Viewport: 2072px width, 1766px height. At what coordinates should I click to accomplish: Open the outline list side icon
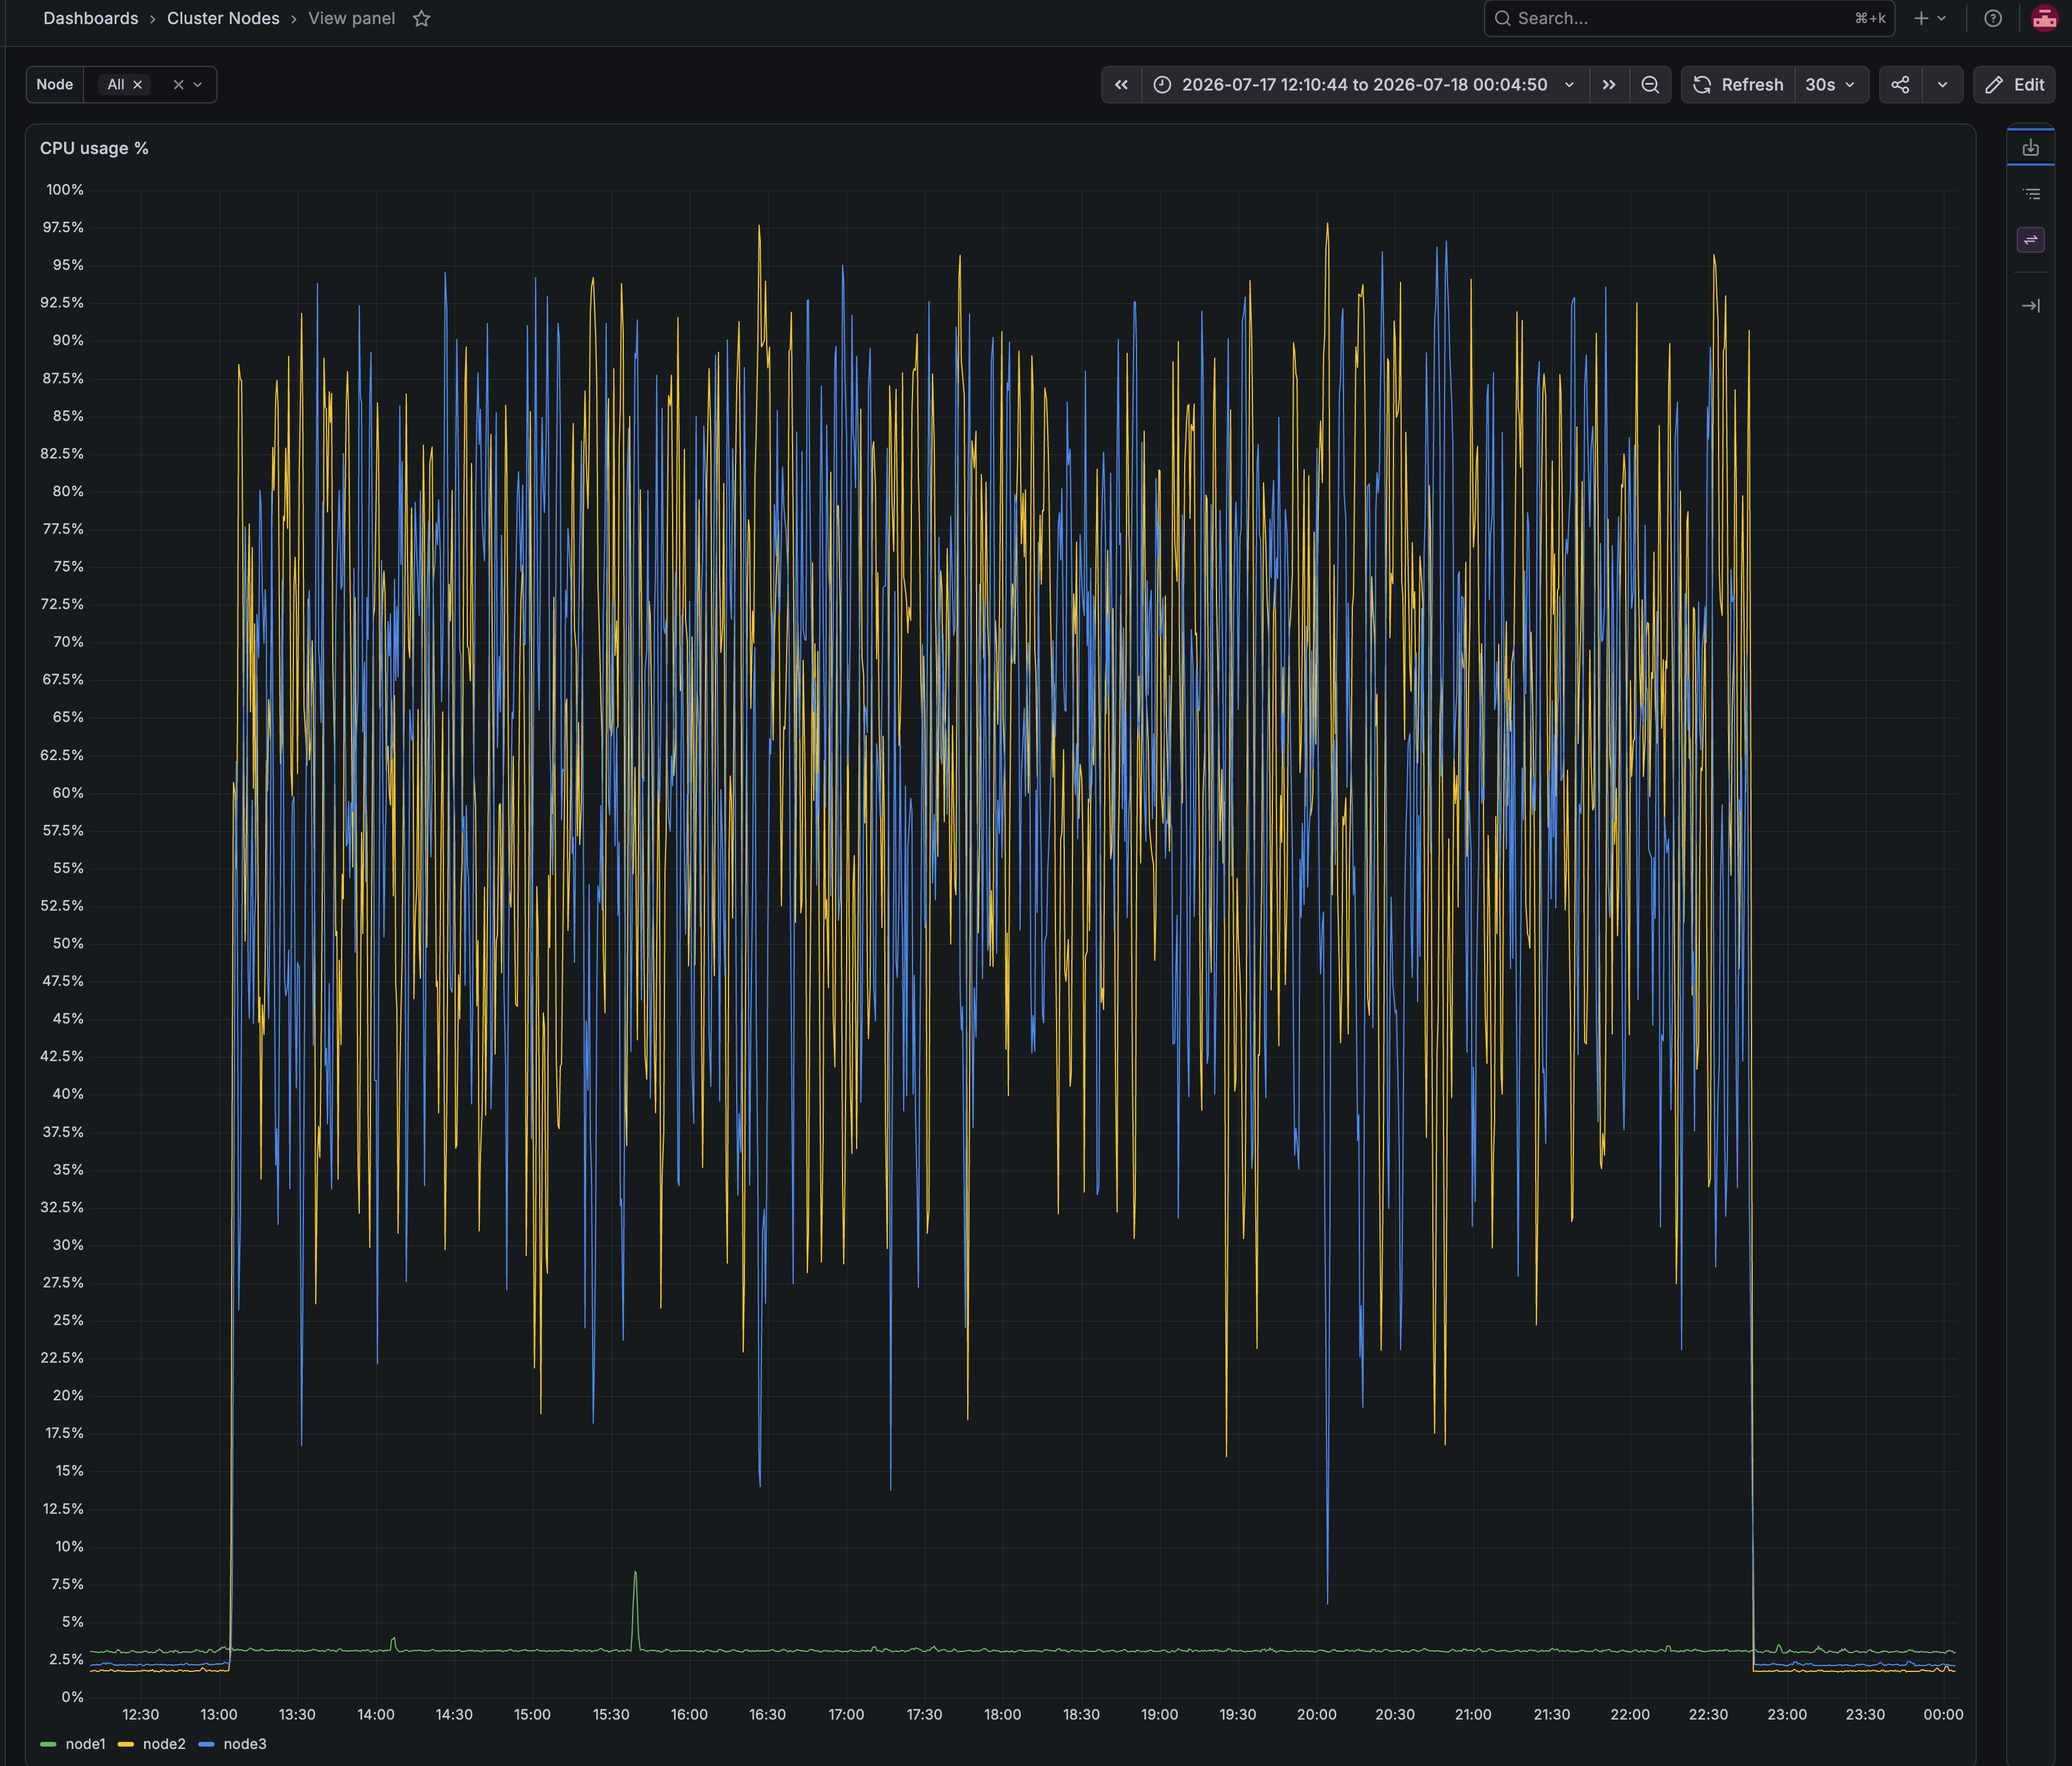coord(2030,194)
